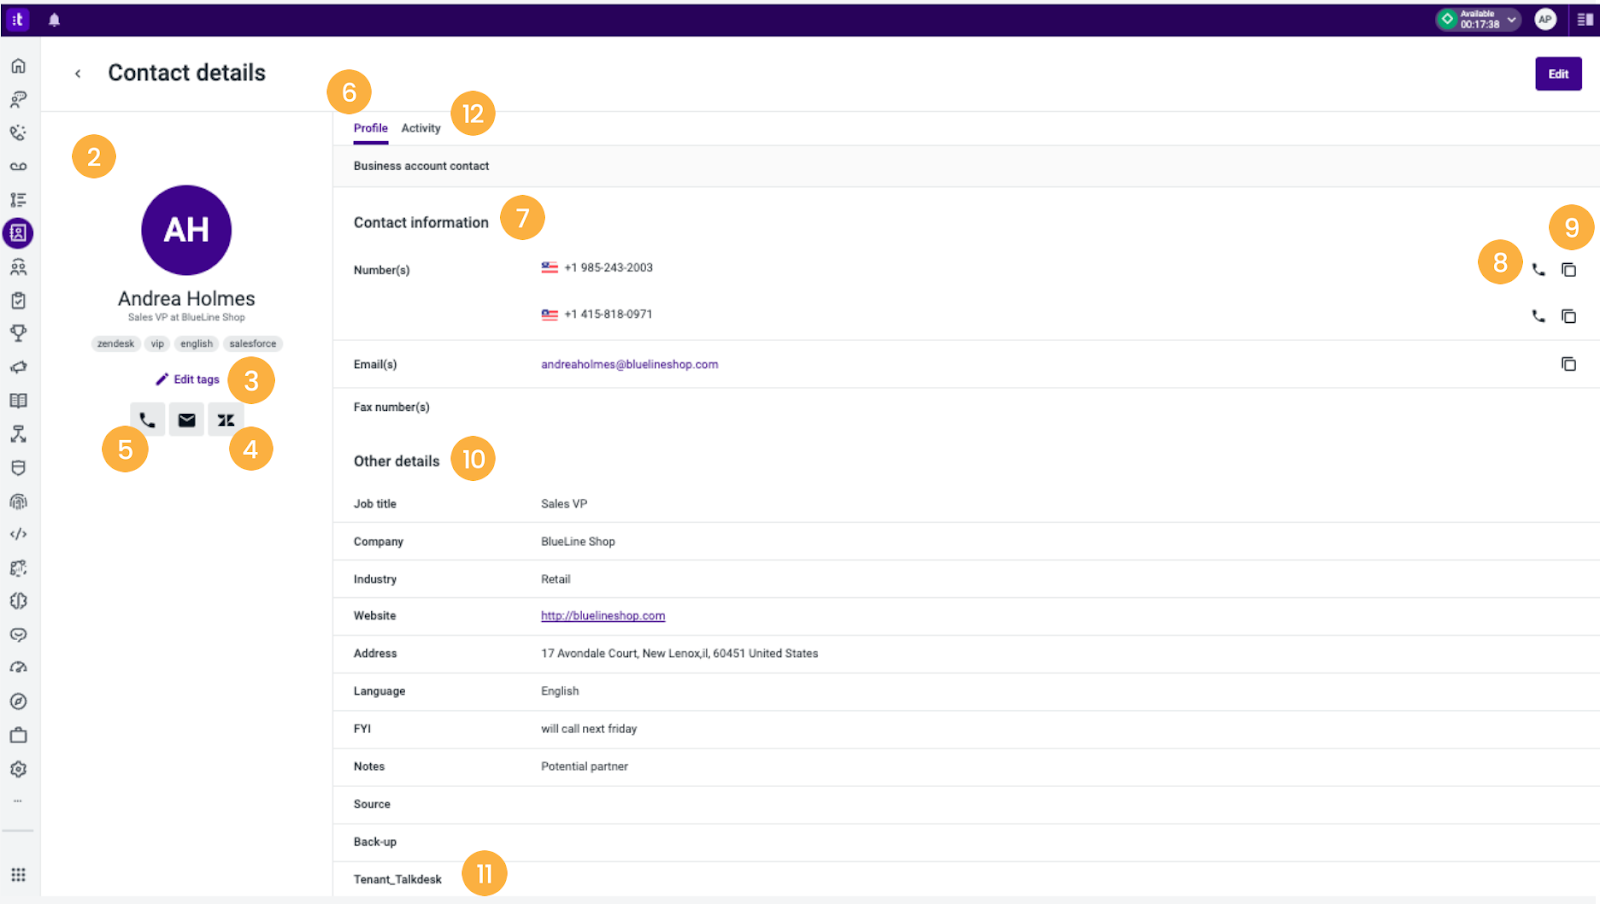Open the numbered list icon in sidebar

click(18, 200)
